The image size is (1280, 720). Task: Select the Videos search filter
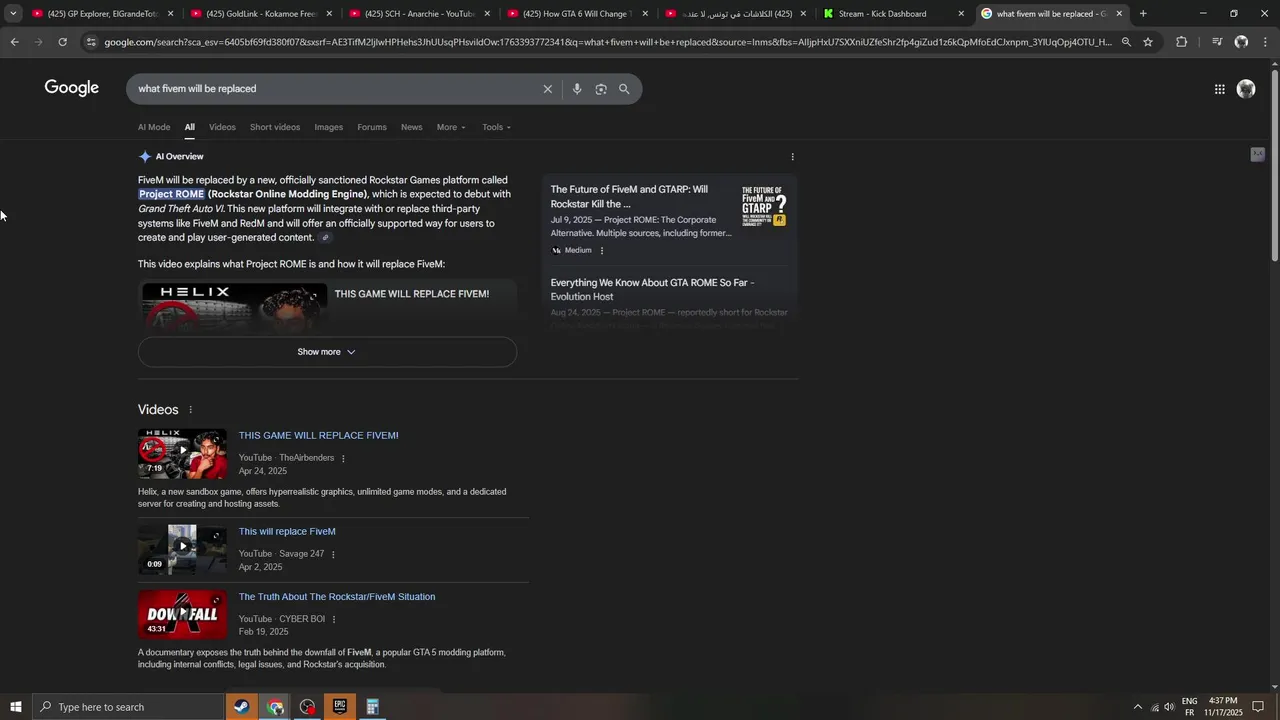tap(222, 127)
